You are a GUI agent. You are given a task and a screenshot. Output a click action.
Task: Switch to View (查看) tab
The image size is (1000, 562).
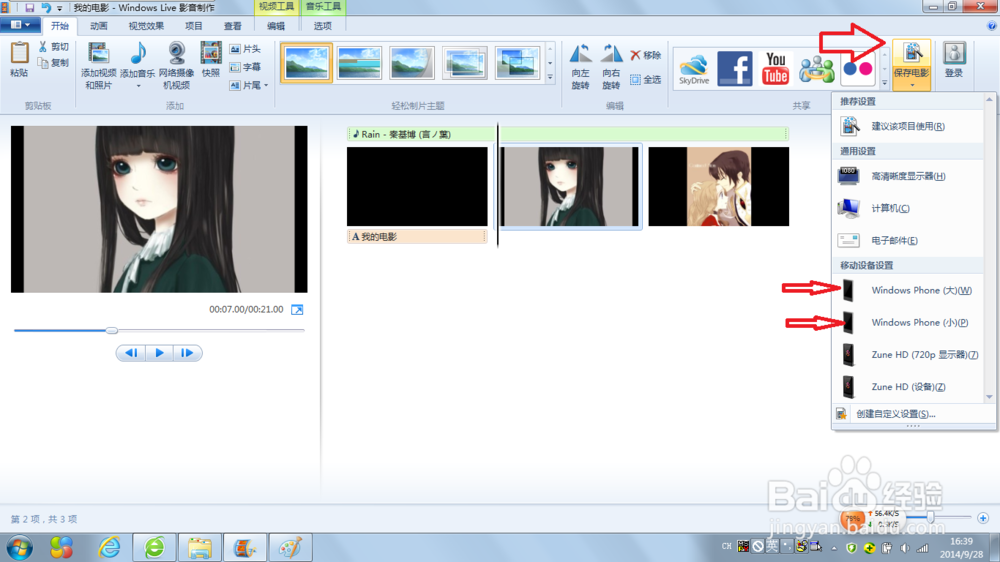point(233,26)
